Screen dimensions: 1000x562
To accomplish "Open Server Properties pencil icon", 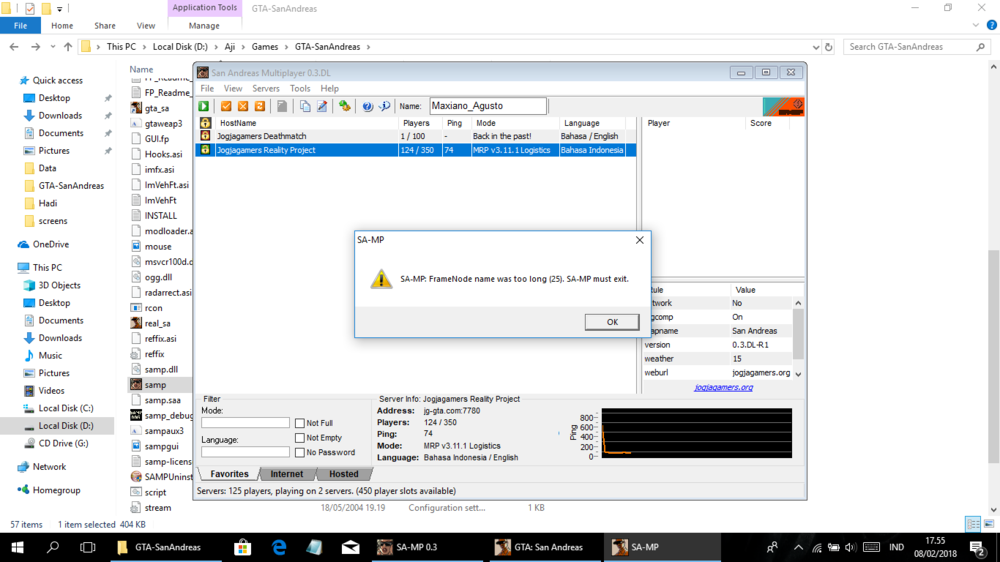I will pyautogui.click(x=322, y=106).
